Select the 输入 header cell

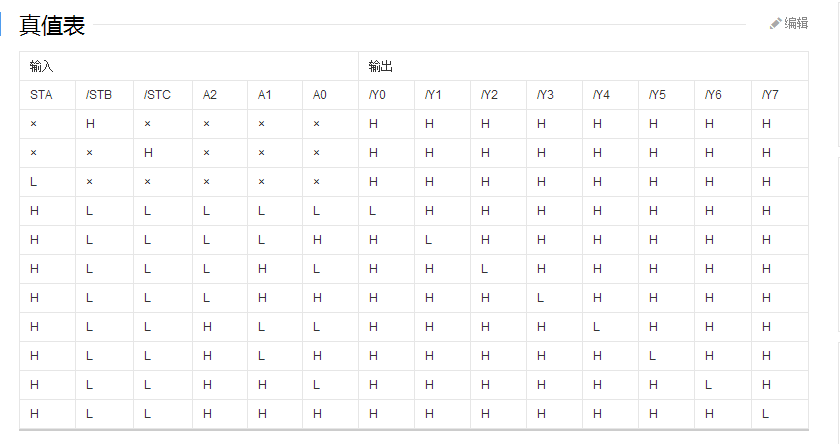click(41, 66)
